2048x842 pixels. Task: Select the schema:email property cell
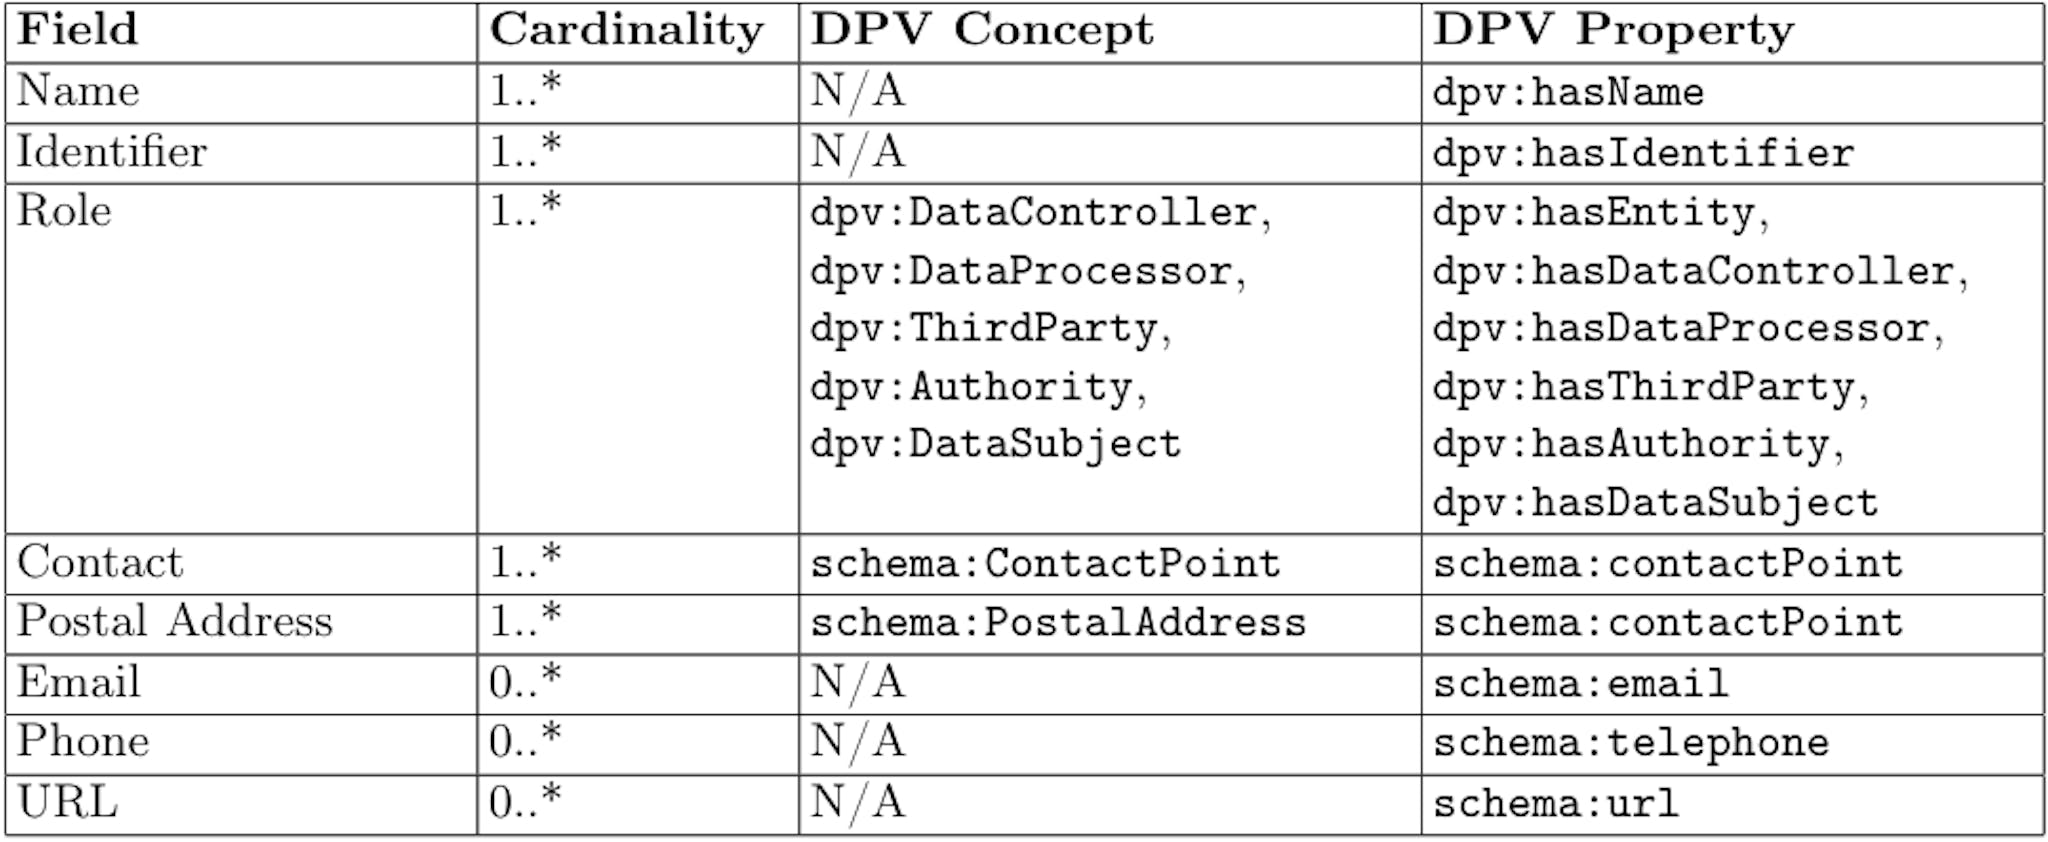[1580, 684]
